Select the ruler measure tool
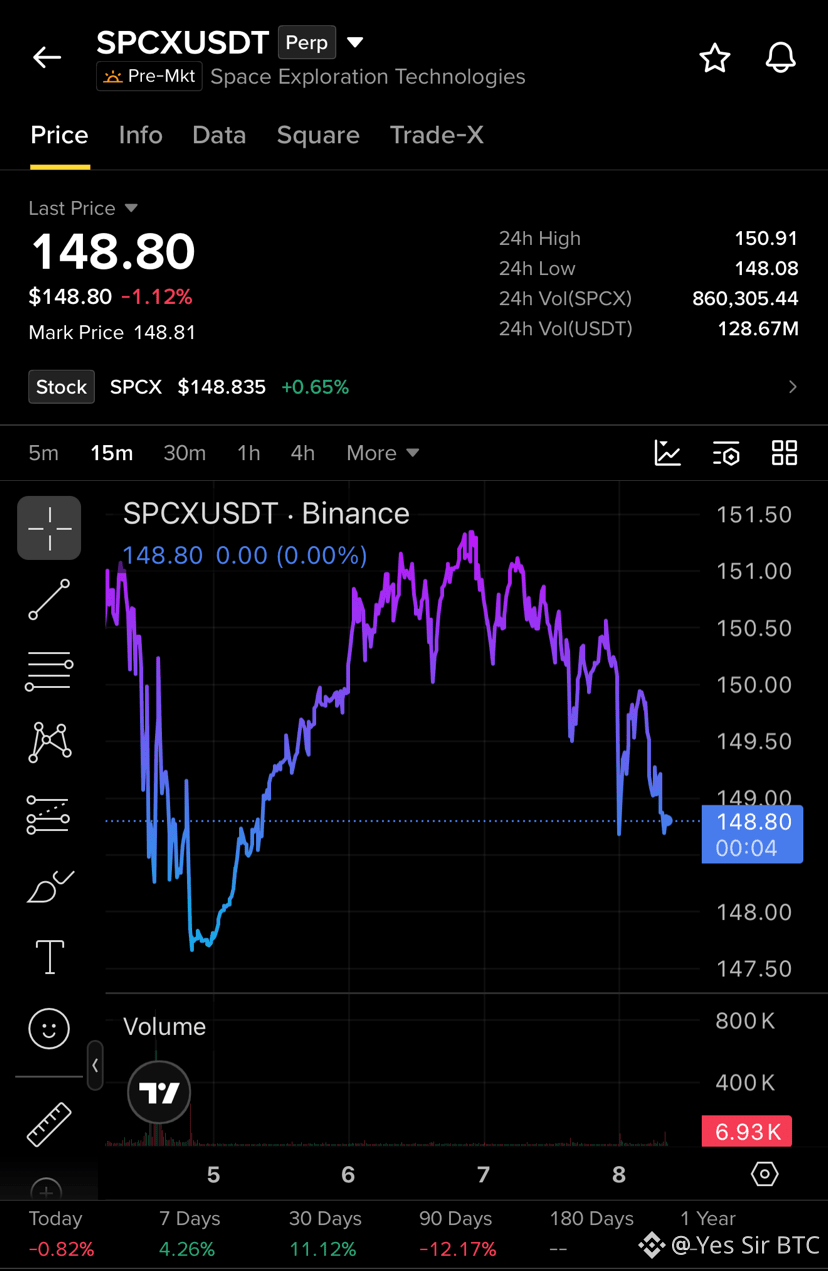This screenshot has height=1271, width=828. 49,1123
